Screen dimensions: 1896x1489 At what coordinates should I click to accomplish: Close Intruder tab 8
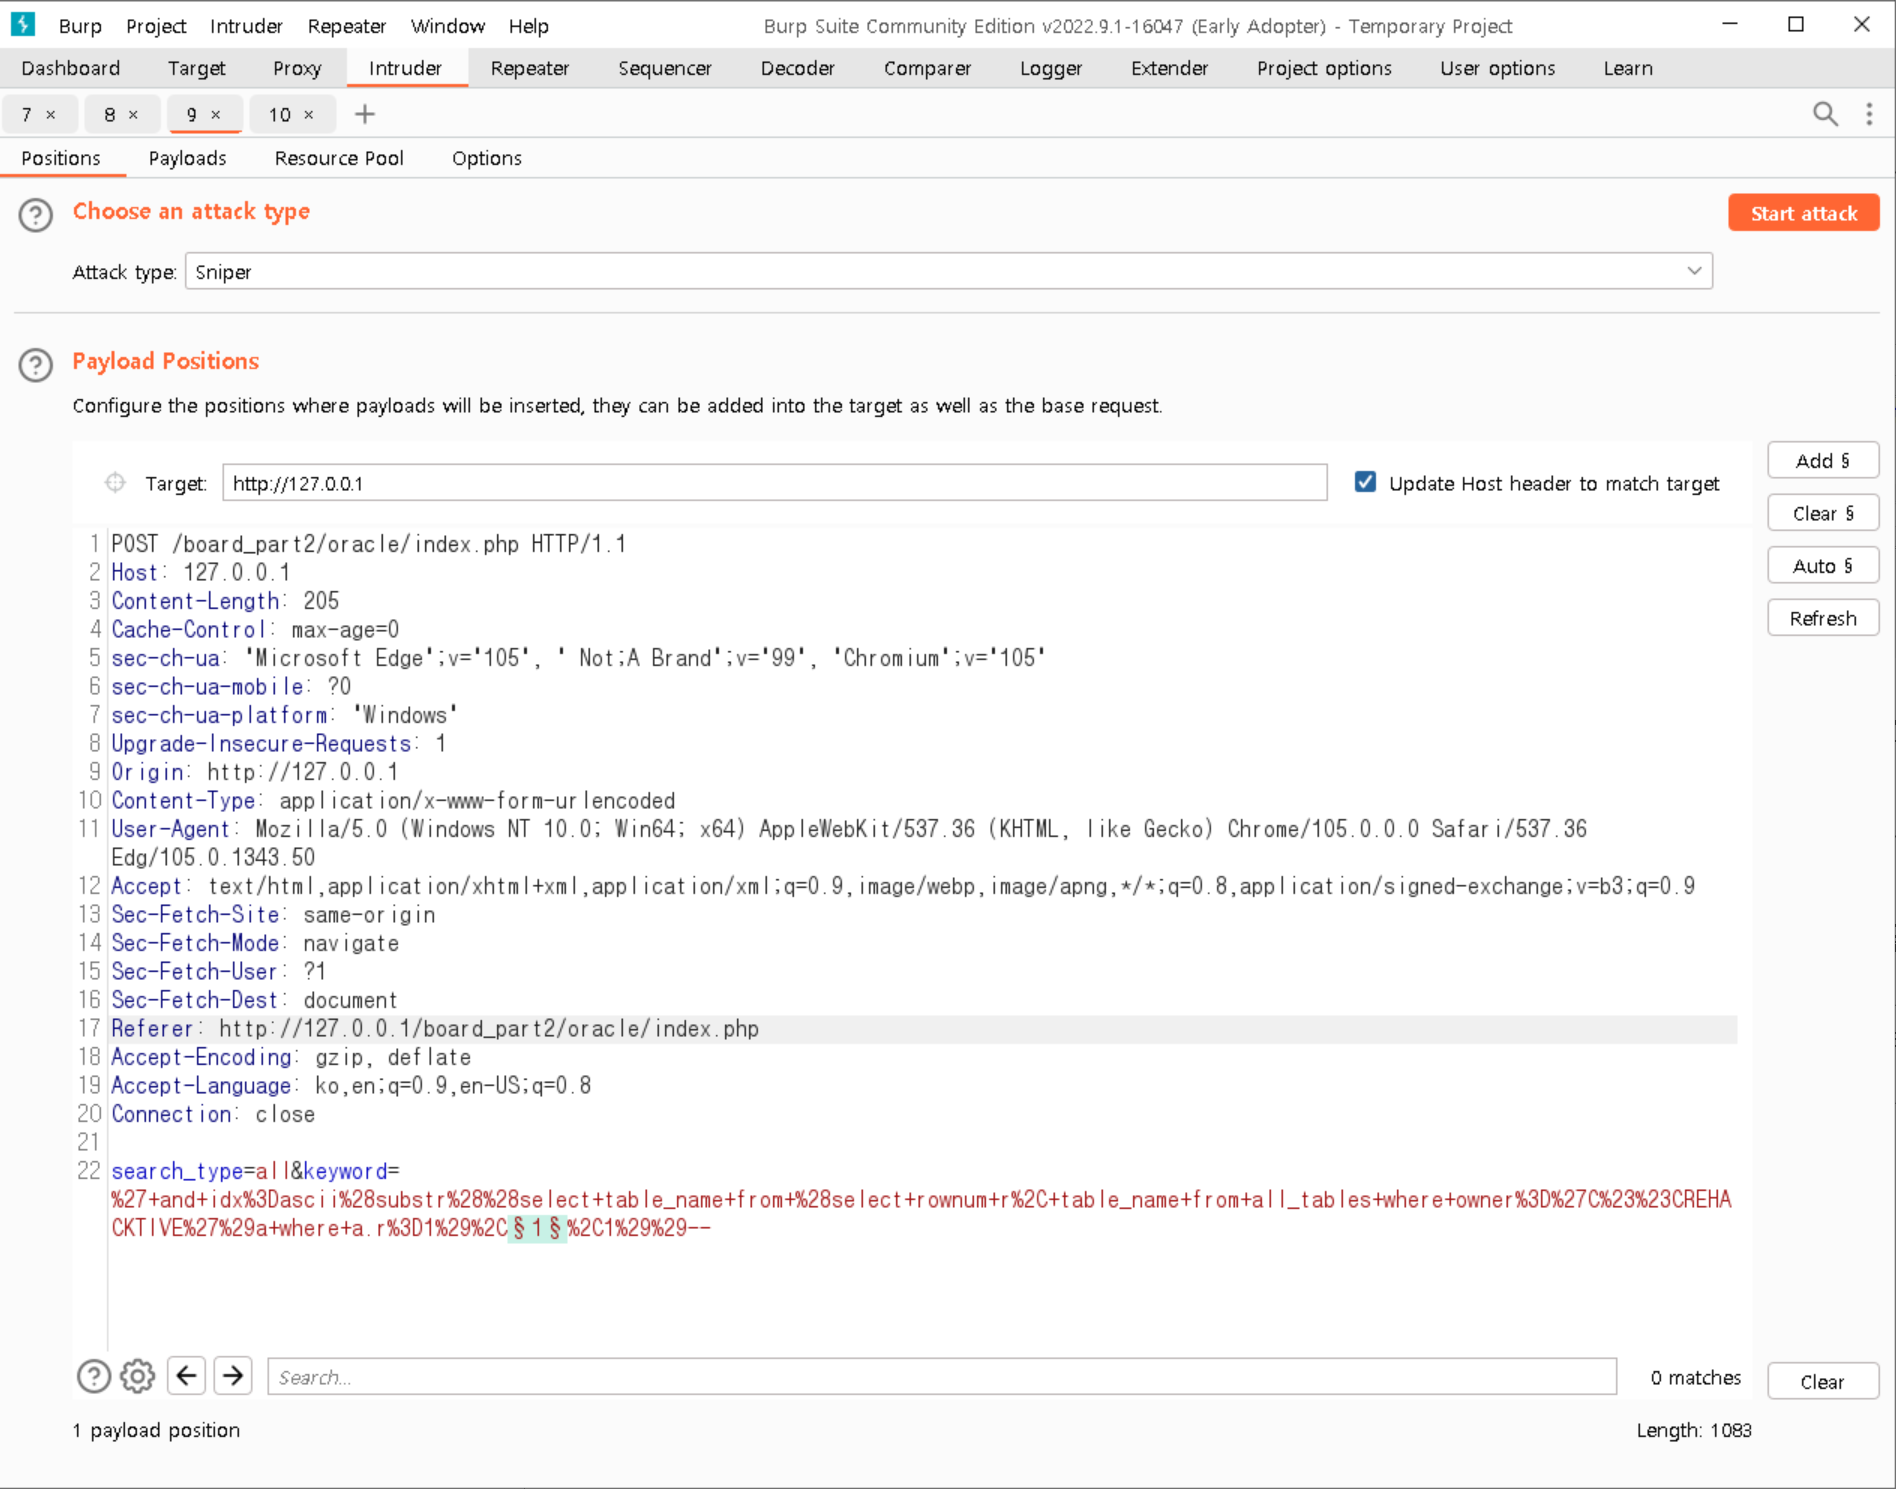coord(133,115)
